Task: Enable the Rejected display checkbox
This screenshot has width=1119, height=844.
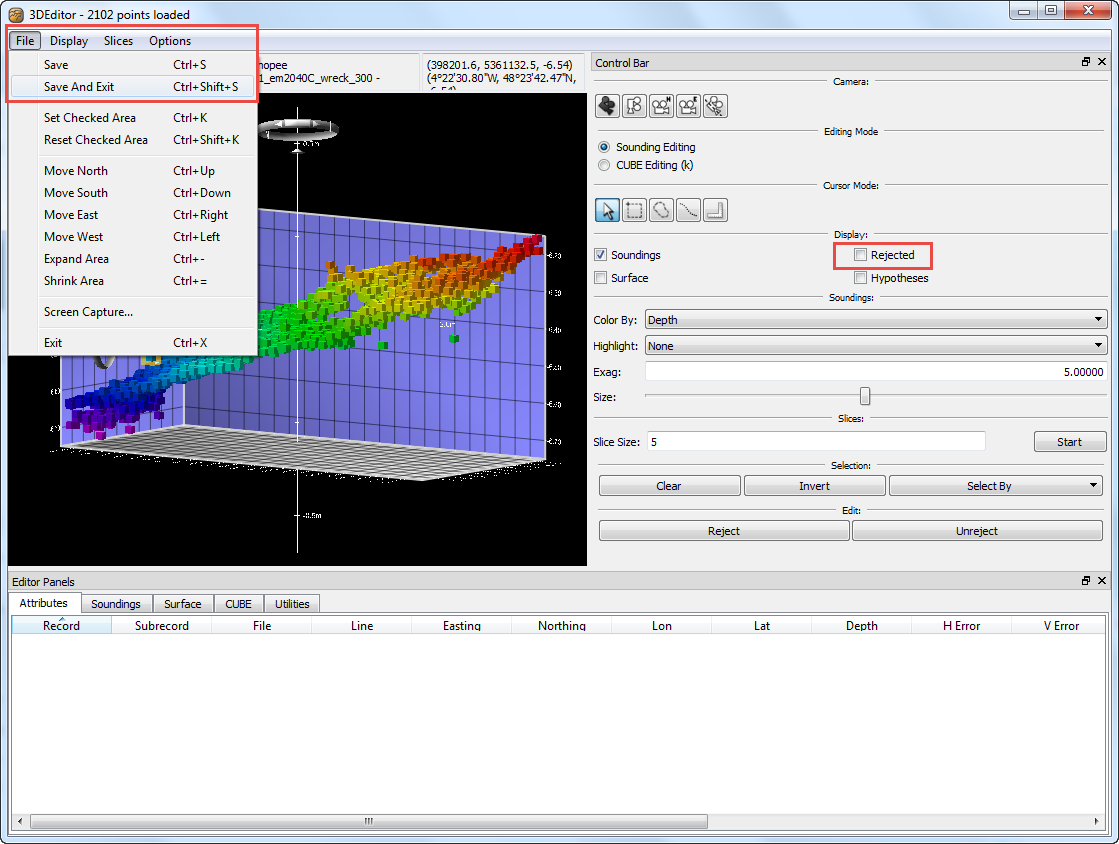Action: tap(861, 255)
